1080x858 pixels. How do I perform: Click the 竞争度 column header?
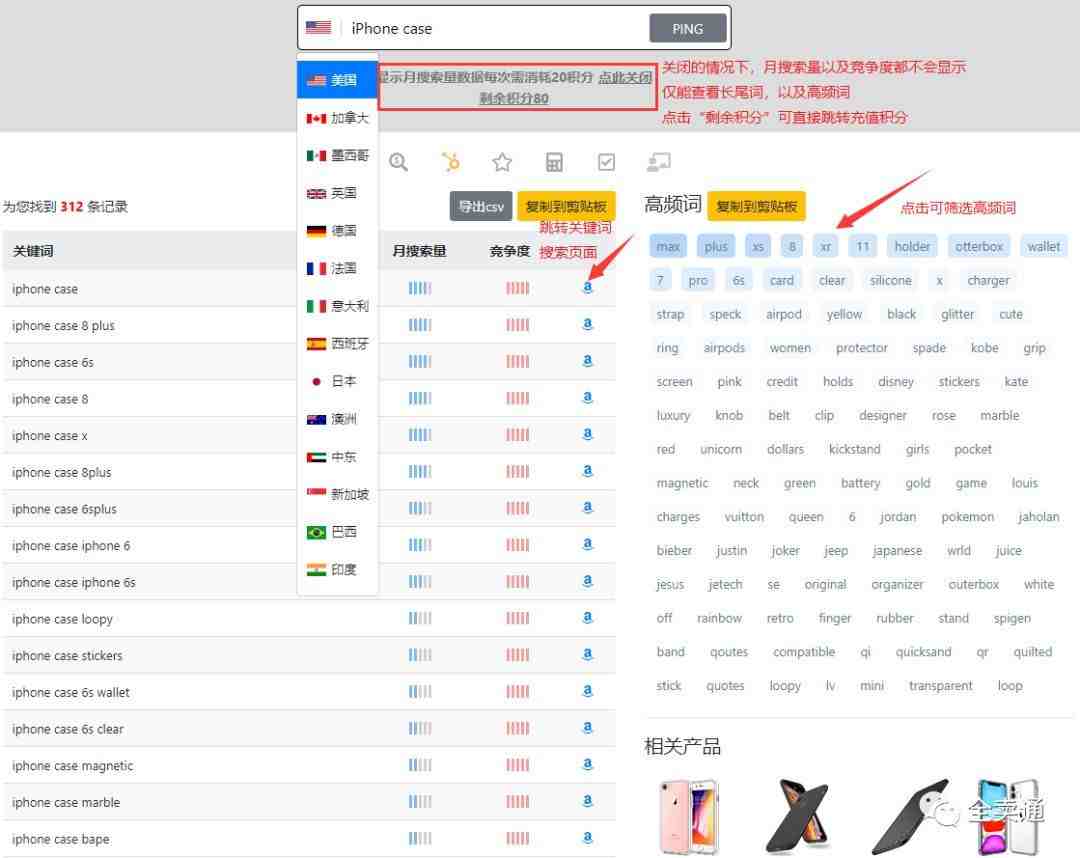pos(510,251)
